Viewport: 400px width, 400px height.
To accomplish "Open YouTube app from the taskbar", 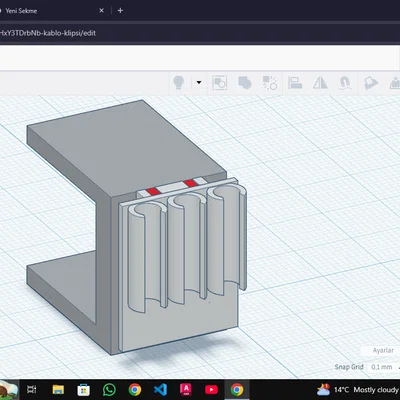I will coord(211,389).
